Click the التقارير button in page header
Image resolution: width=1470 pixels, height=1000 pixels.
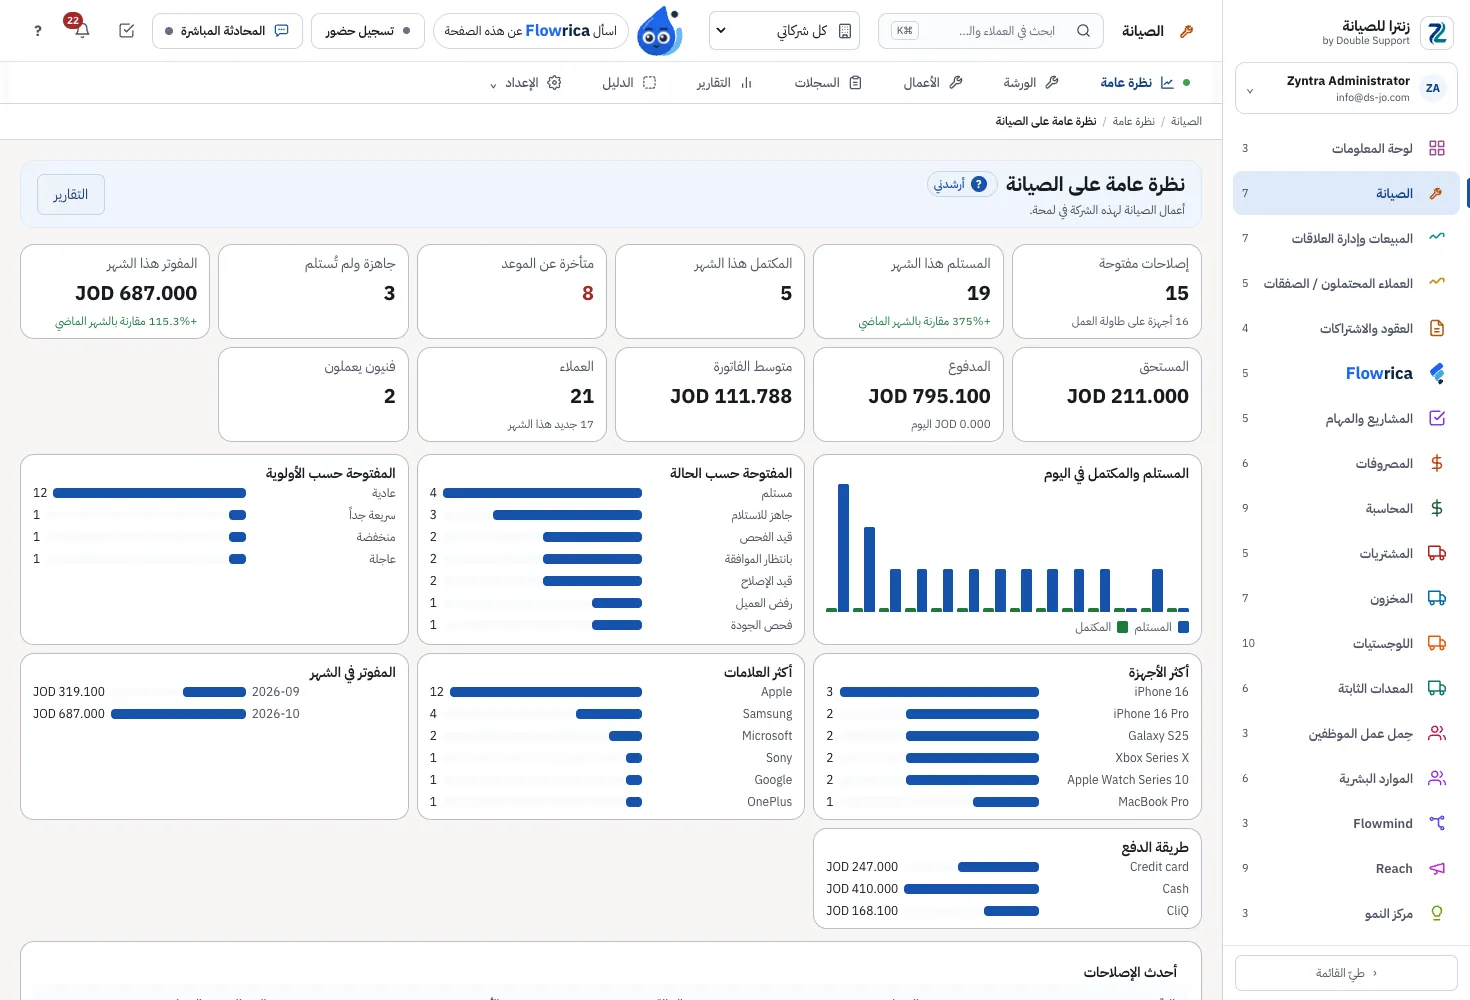(71, 195)
